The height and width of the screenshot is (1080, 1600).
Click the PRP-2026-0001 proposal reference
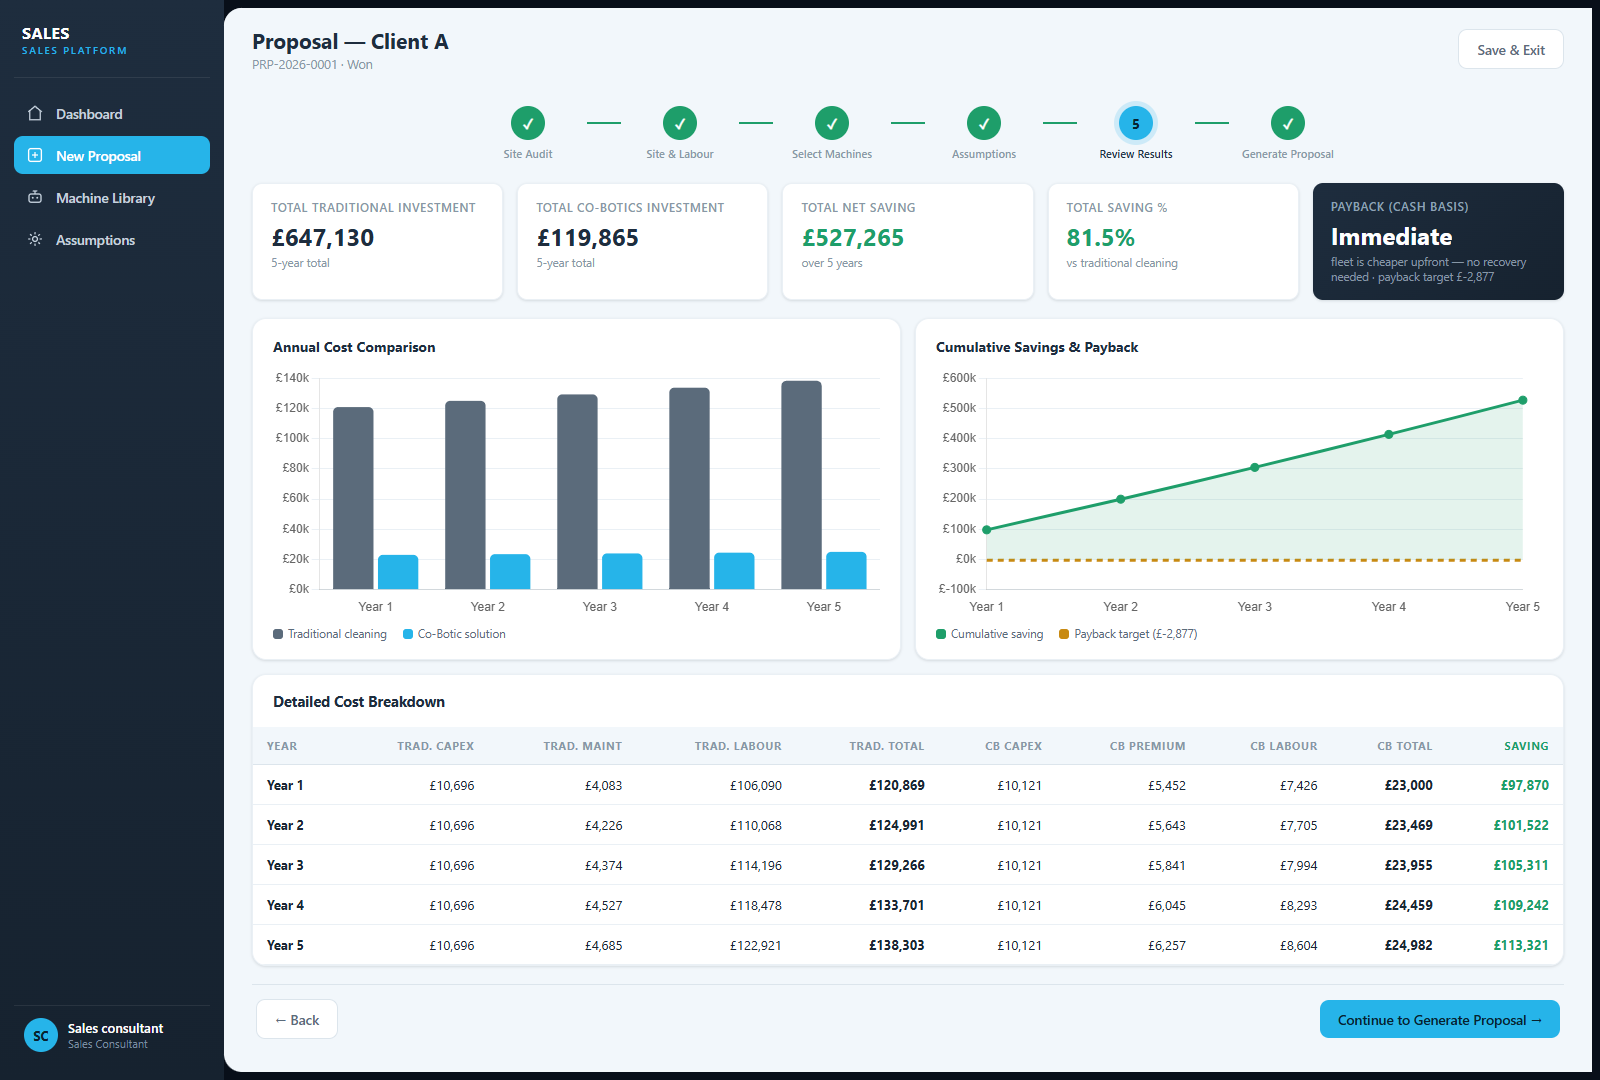coord(295,65)
